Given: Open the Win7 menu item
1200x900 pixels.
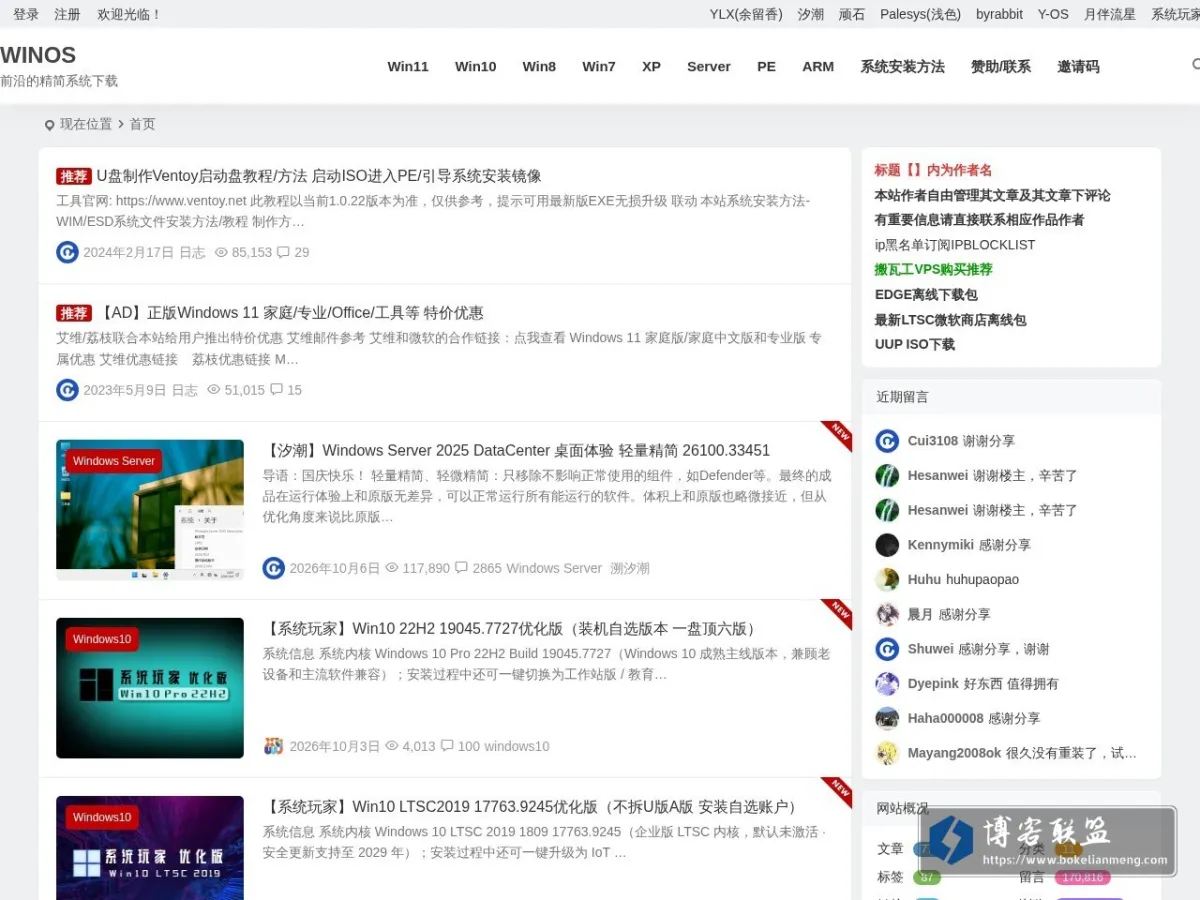Looking at the screenshot, I should (x=599, y=66).
